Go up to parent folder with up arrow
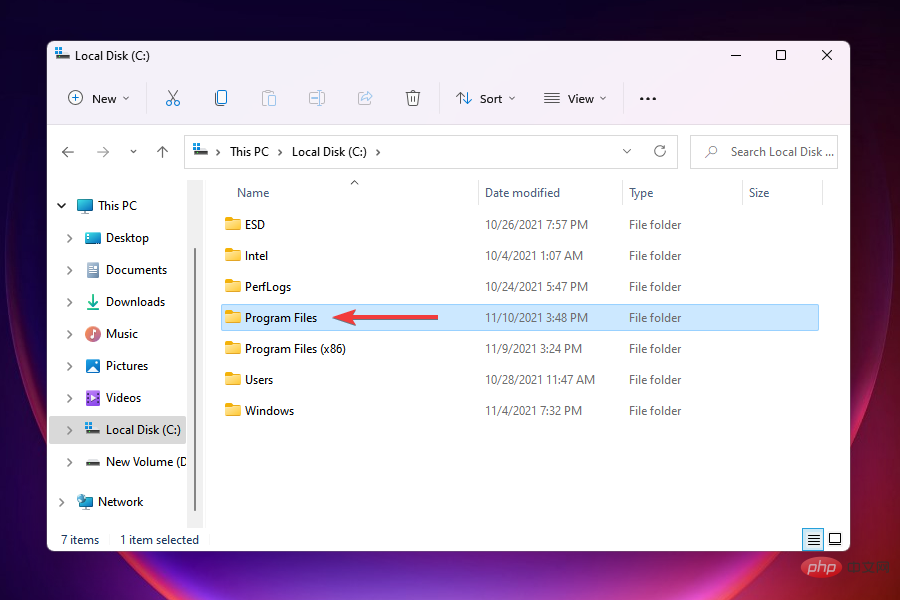The width and height of the screenshot is (900, 600). (162, 151)
